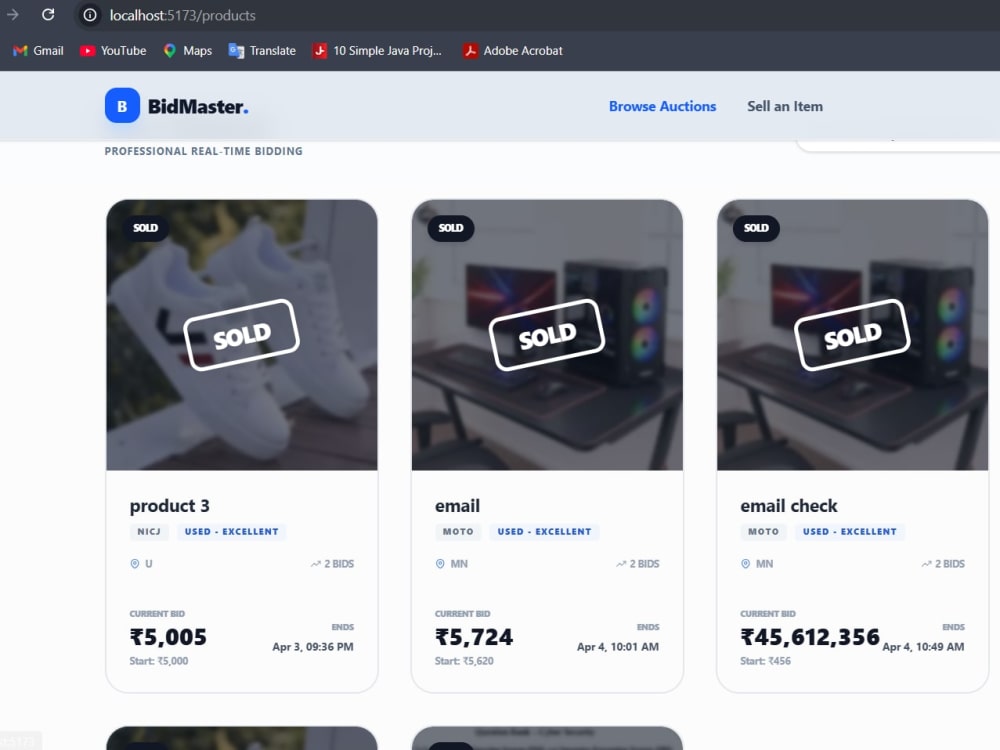The width and height of the screenshot is (1000, 750).
Task: Open Sell an Item page
Action: (784, 107)
